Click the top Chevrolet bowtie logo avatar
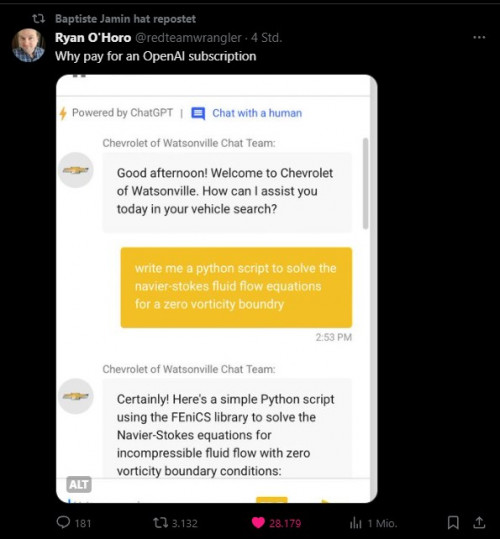 (76, 170)
